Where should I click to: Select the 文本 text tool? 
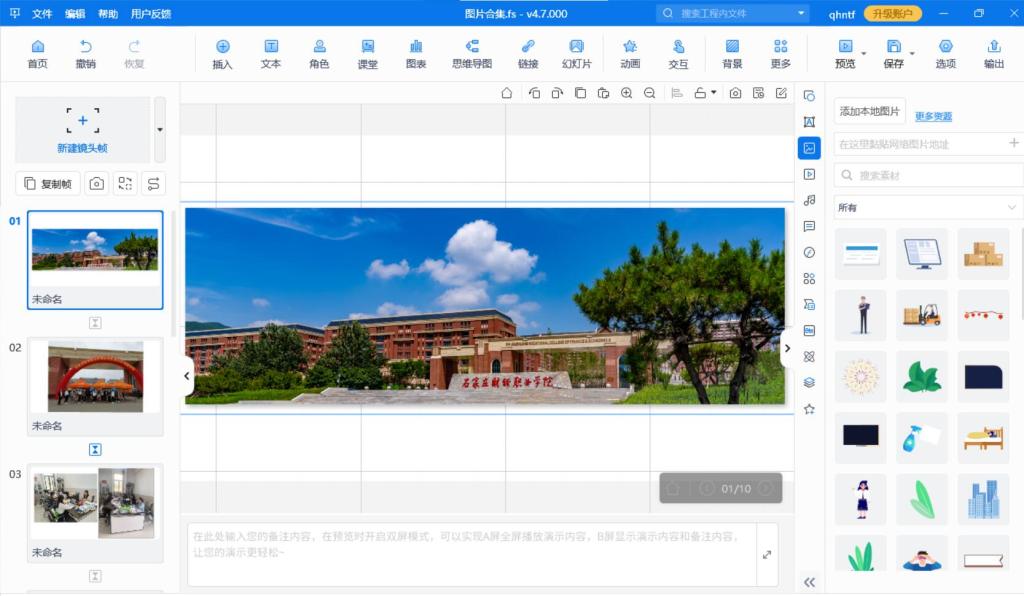(x=270, y=54)
